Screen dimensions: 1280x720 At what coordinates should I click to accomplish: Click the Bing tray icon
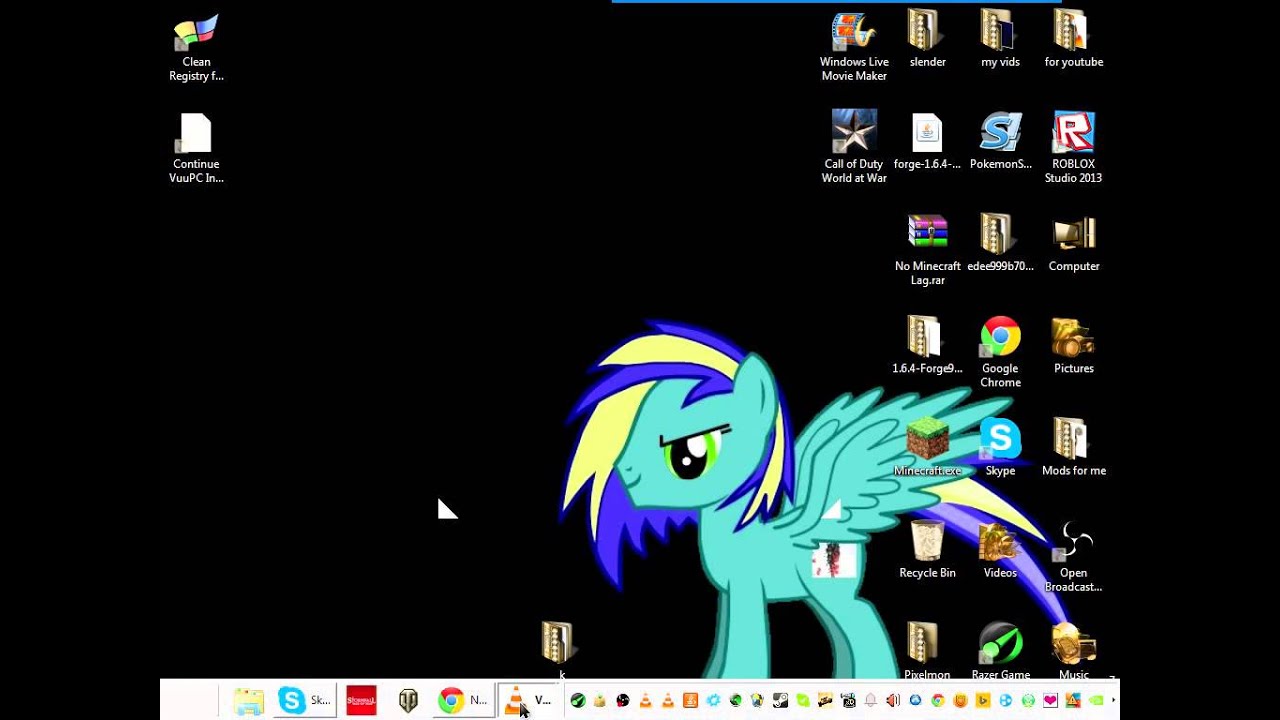[982, 700]
